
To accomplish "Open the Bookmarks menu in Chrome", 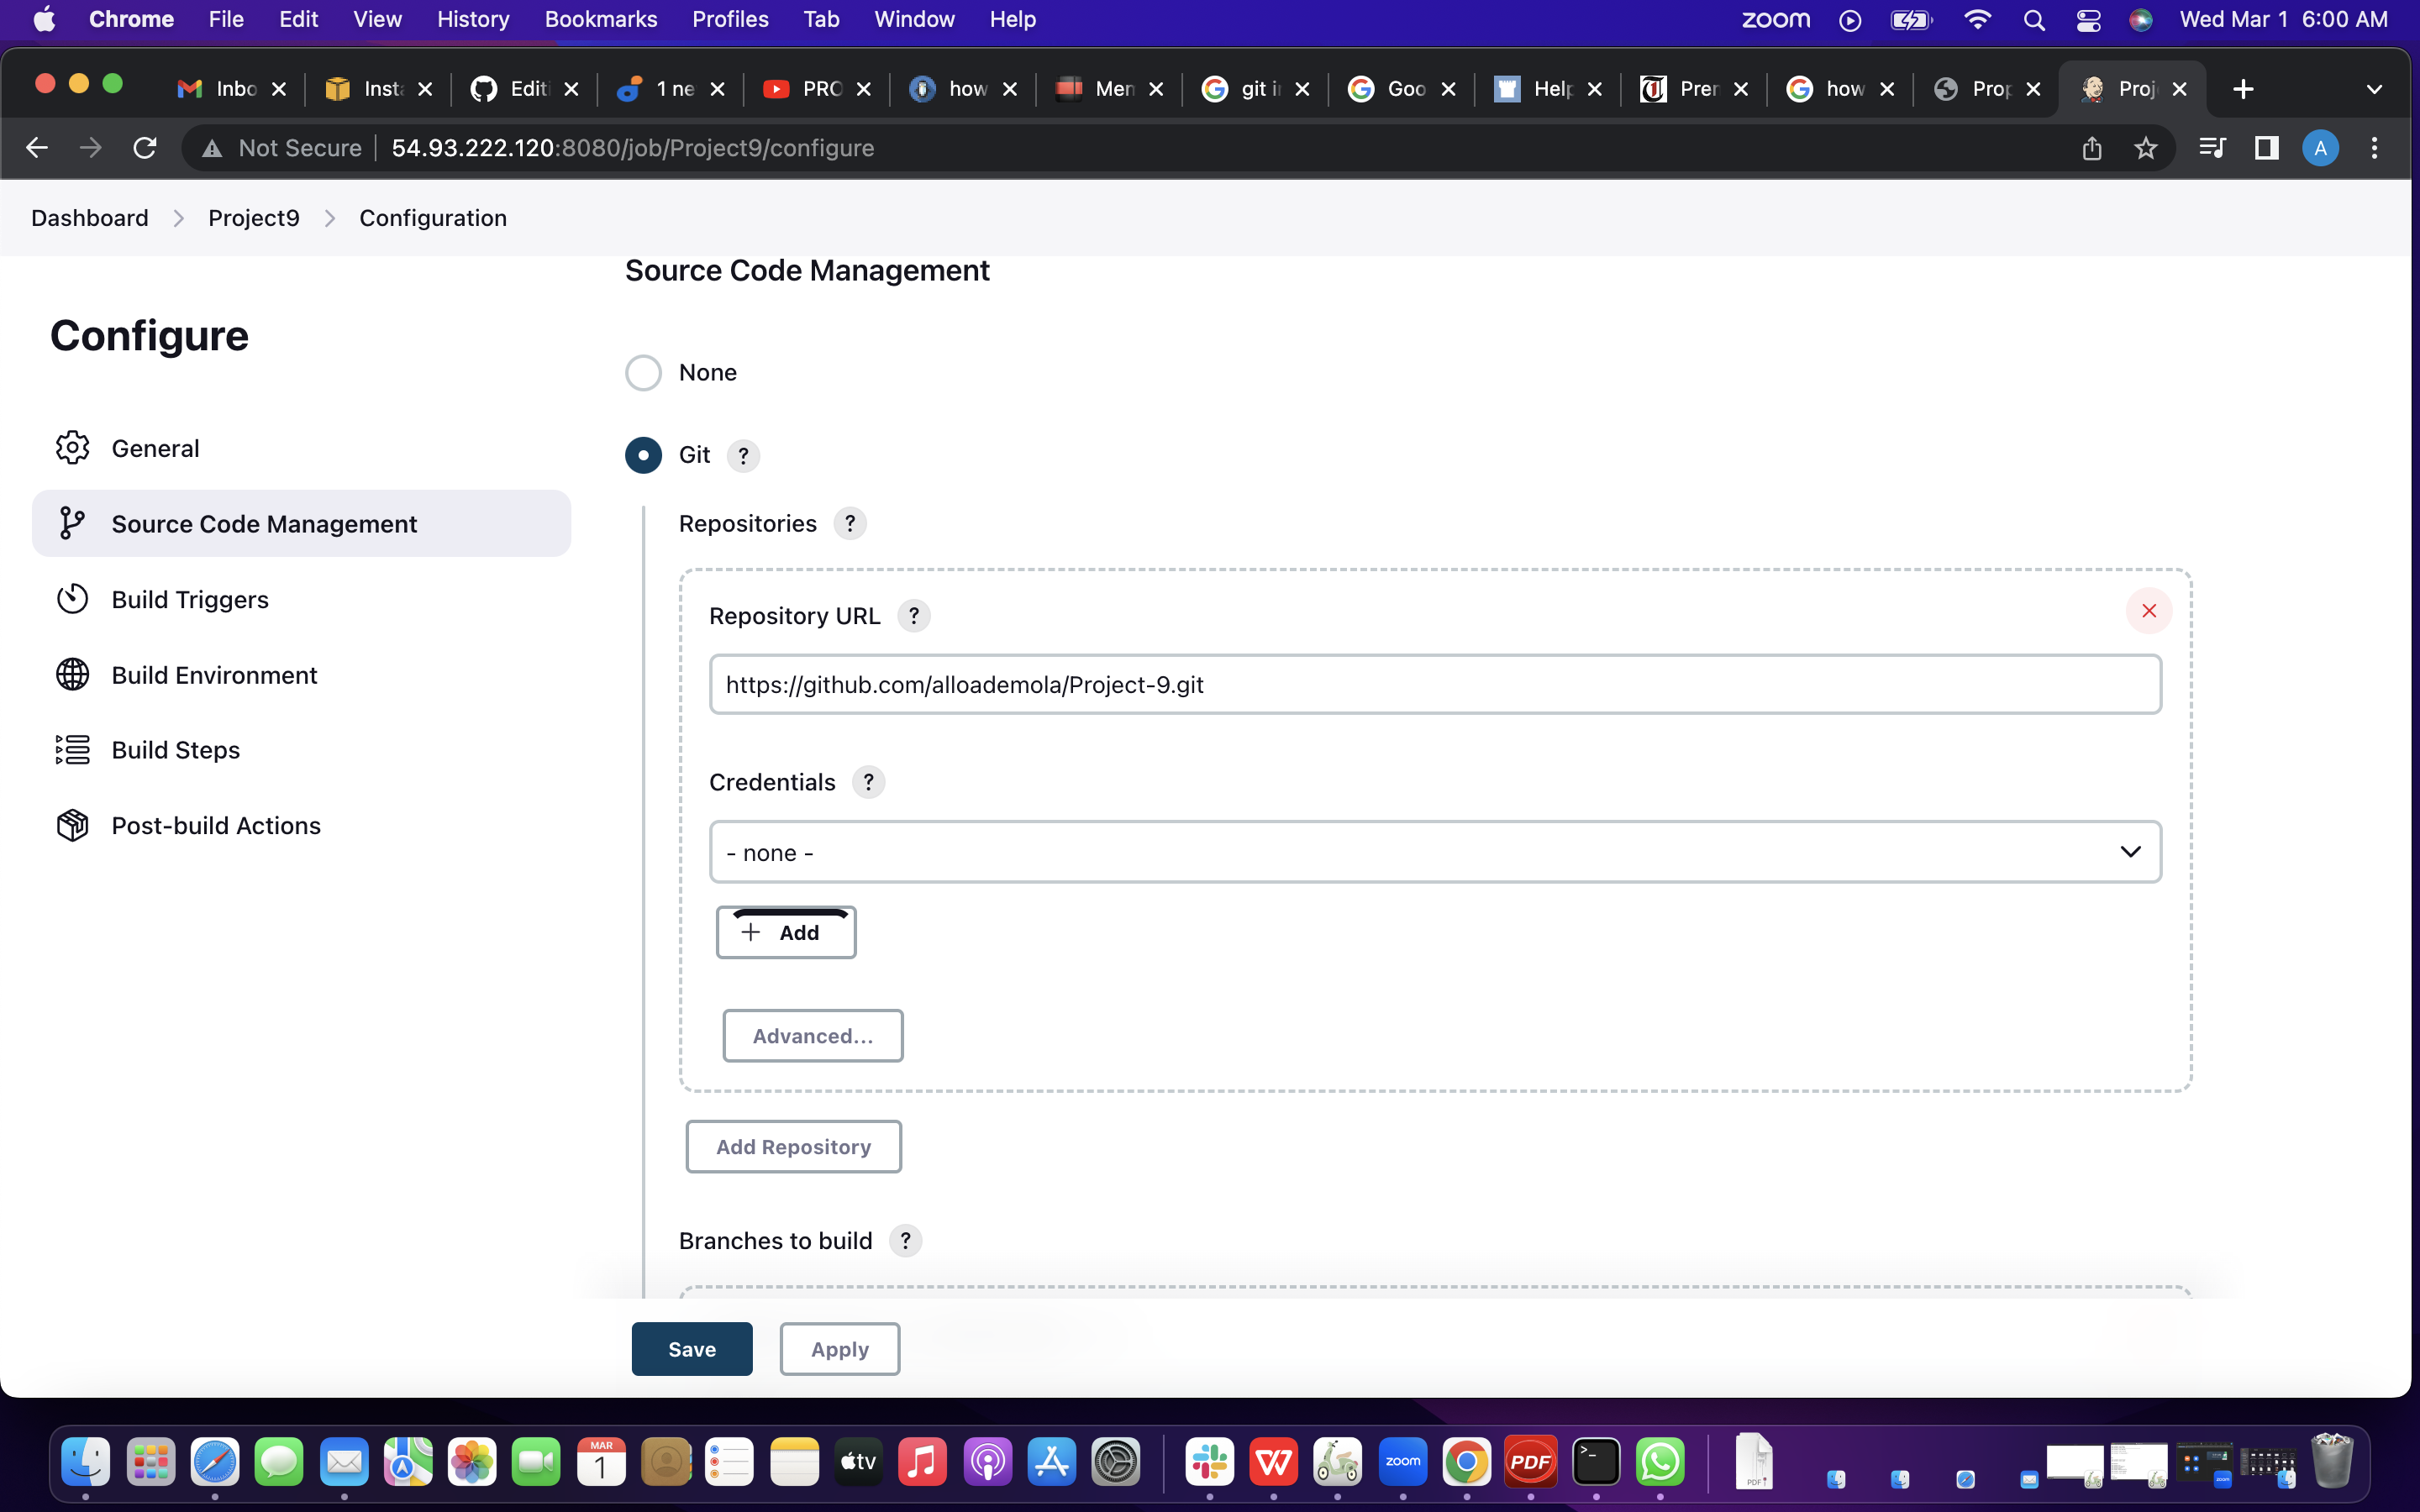I will coord(600,19).
